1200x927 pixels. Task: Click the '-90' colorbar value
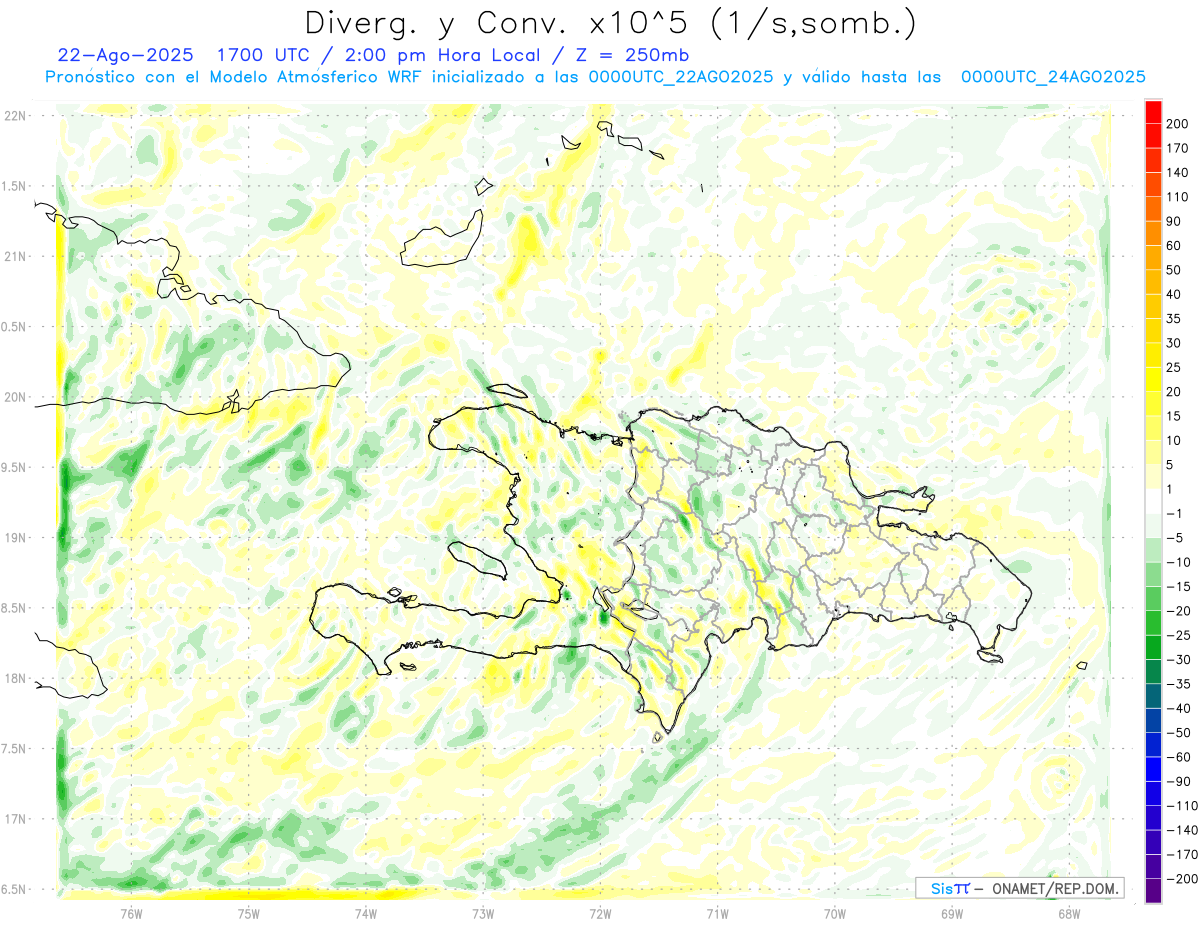(1179, 782)
